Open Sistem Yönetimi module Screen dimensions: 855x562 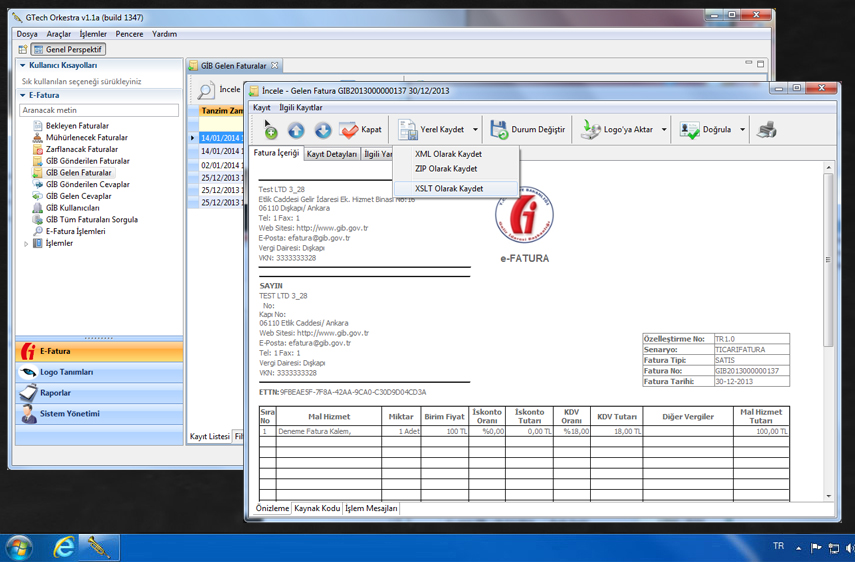[99, 414]
